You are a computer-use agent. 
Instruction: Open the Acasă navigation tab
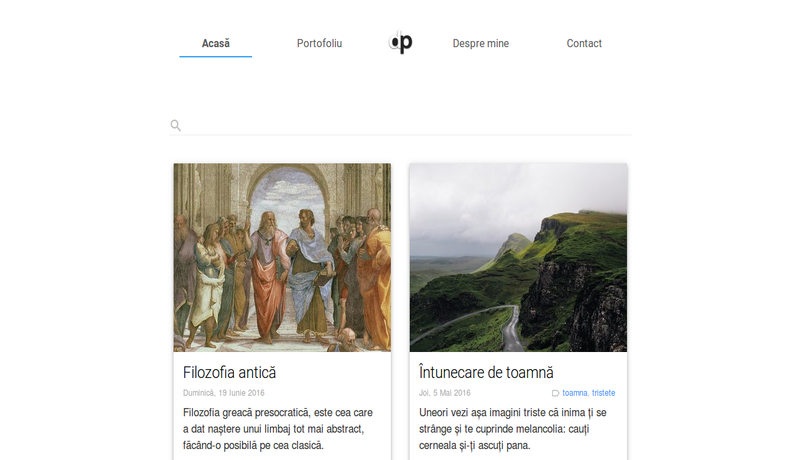[215, 43]
